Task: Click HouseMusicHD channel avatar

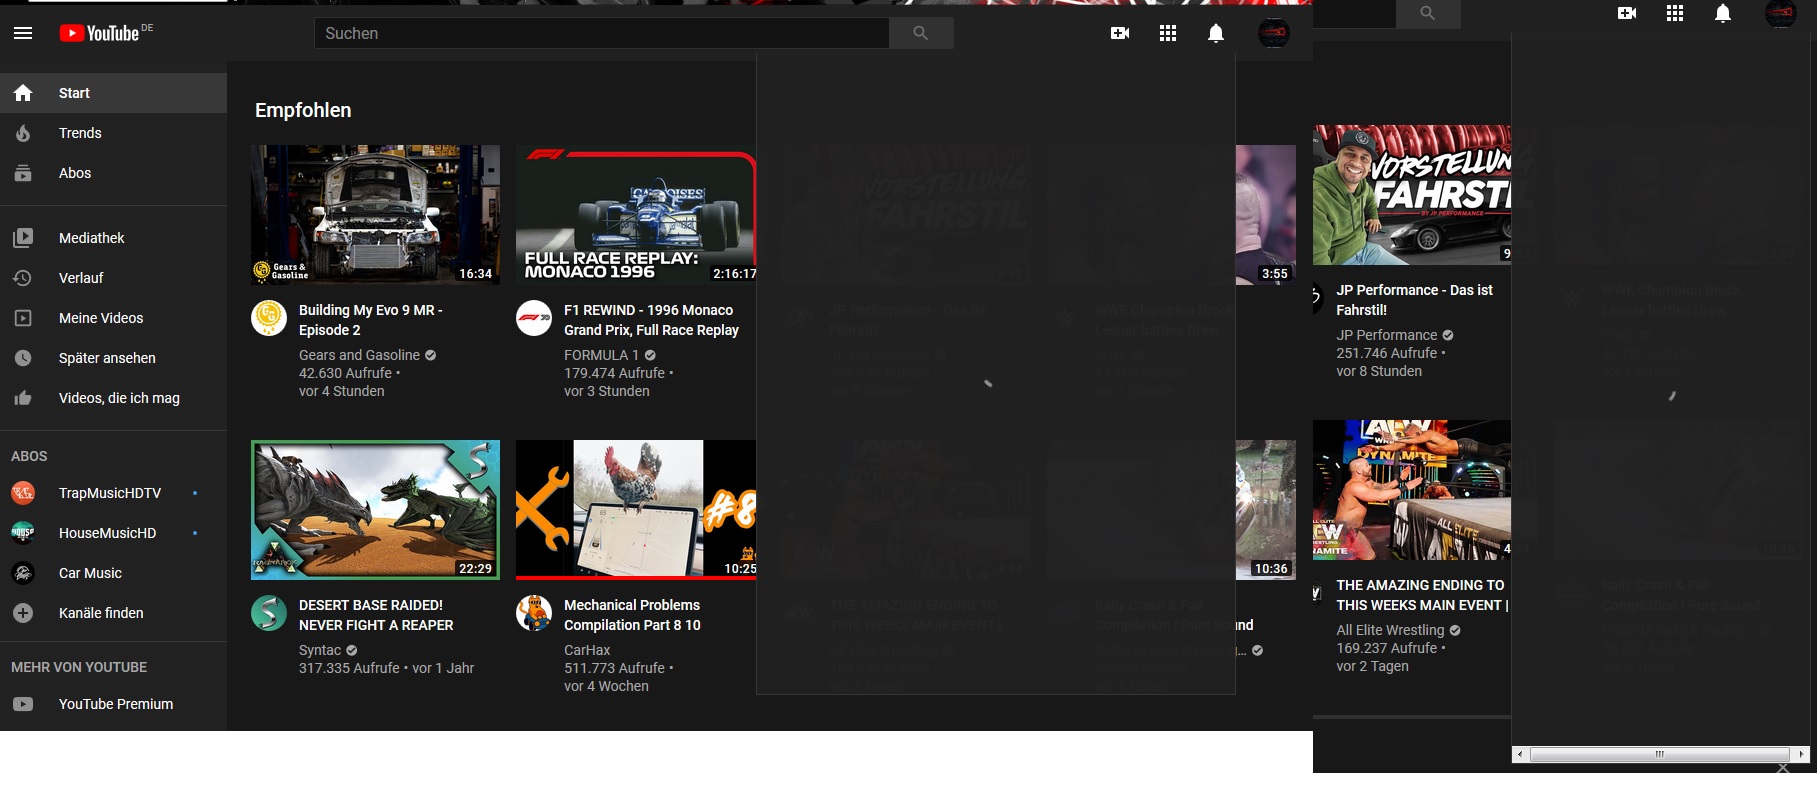Action: coord(23,533)
